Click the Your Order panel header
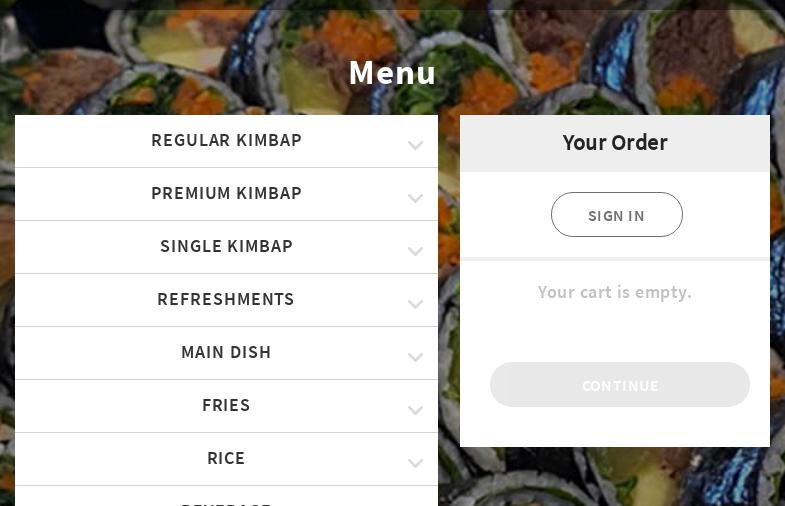Image resolution: width=785 pixels, height=506 pixels. [x=615, y=144]
